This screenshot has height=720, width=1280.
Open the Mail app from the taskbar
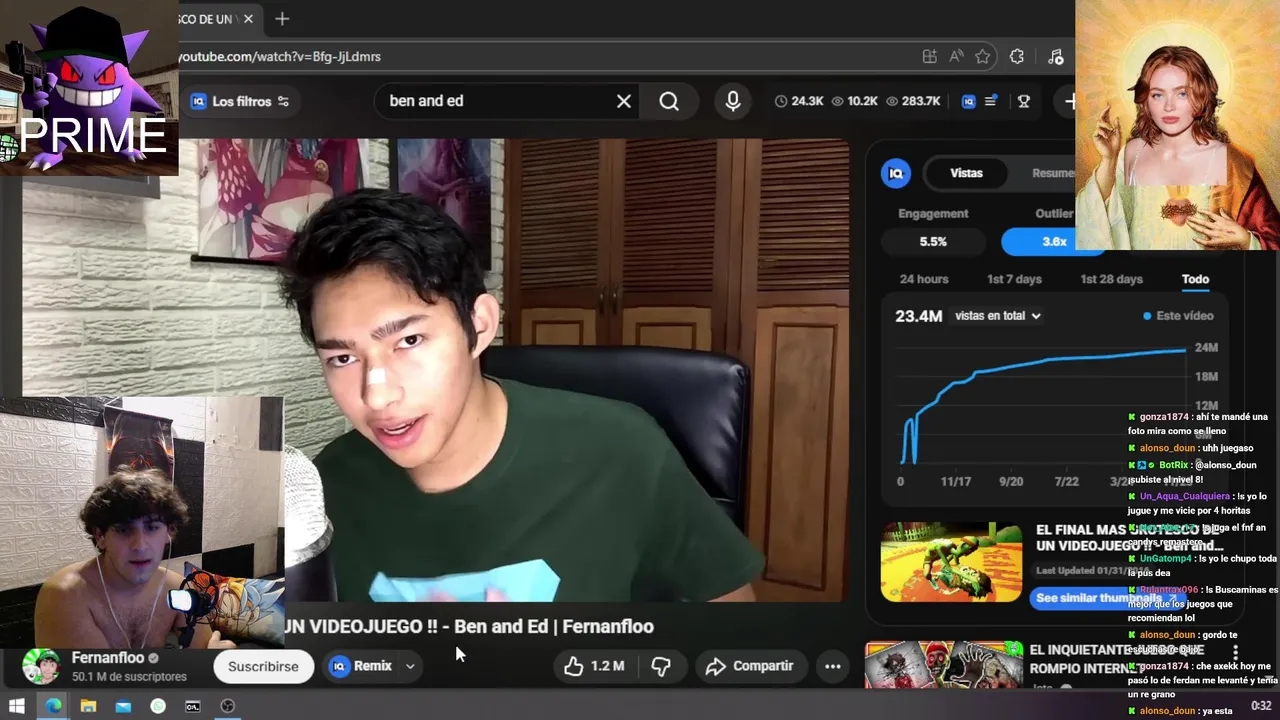point(123,706)
